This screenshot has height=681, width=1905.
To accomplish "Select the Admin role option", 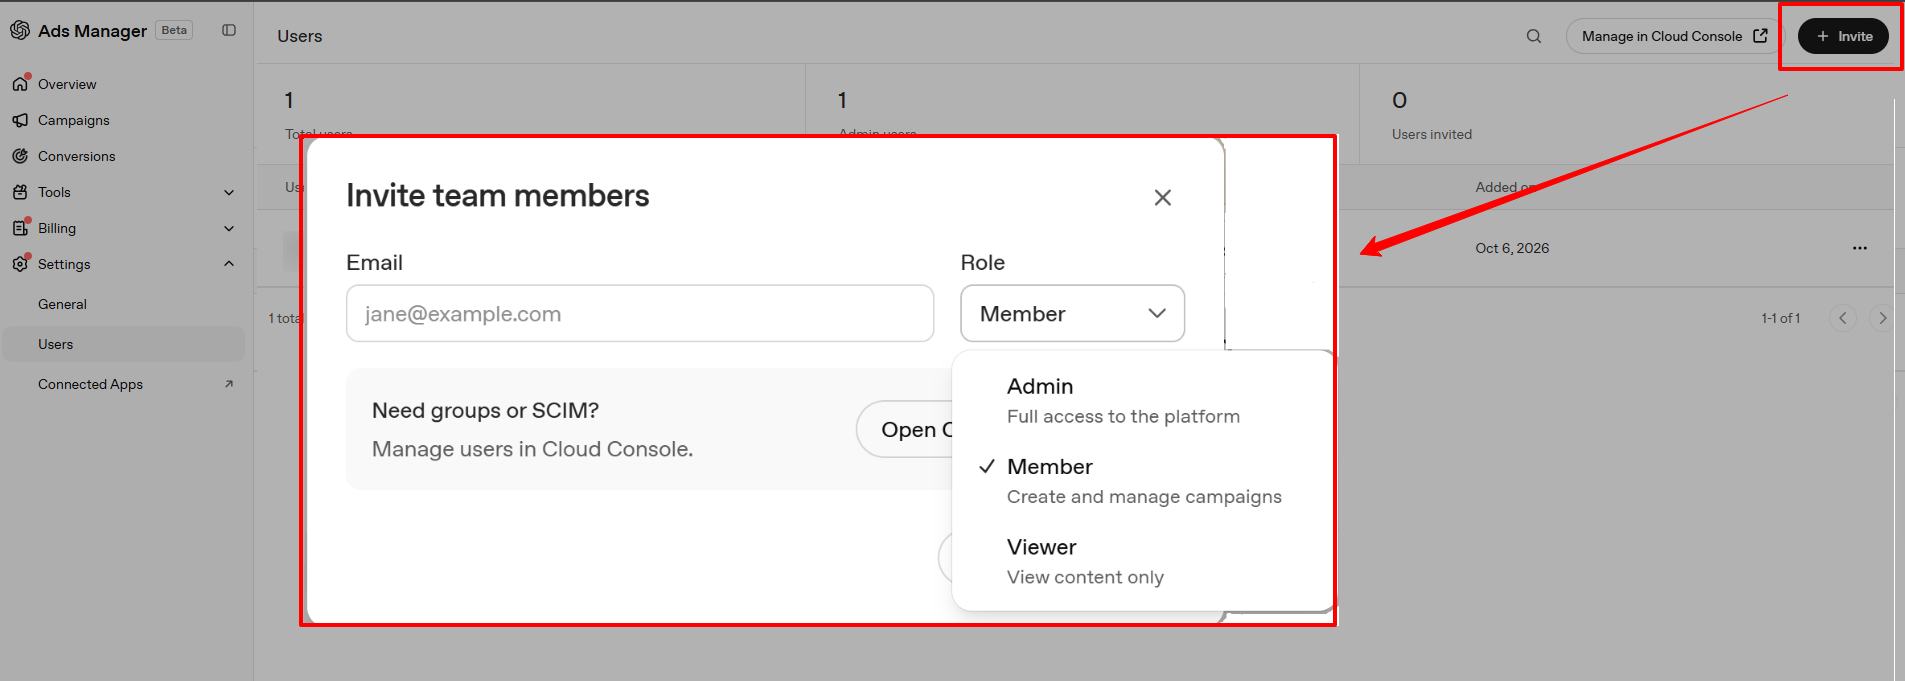I will 1143,400.
